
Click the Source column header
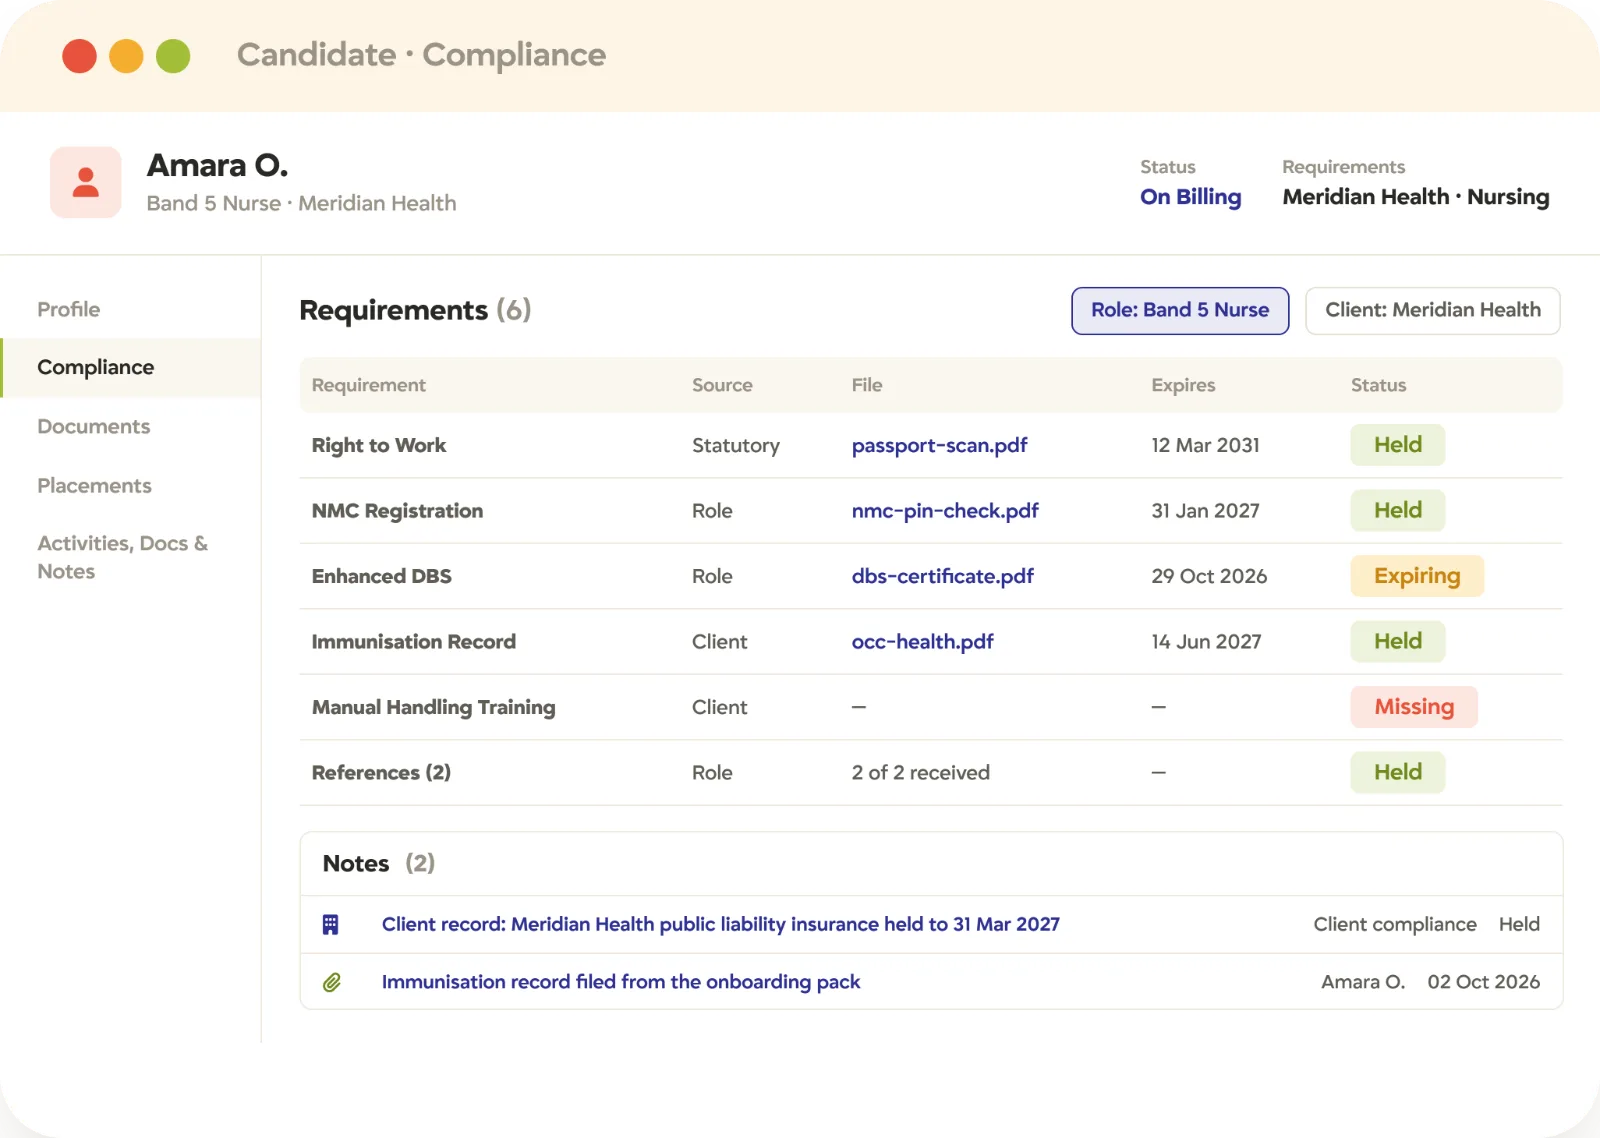click(x=722, y=385)
